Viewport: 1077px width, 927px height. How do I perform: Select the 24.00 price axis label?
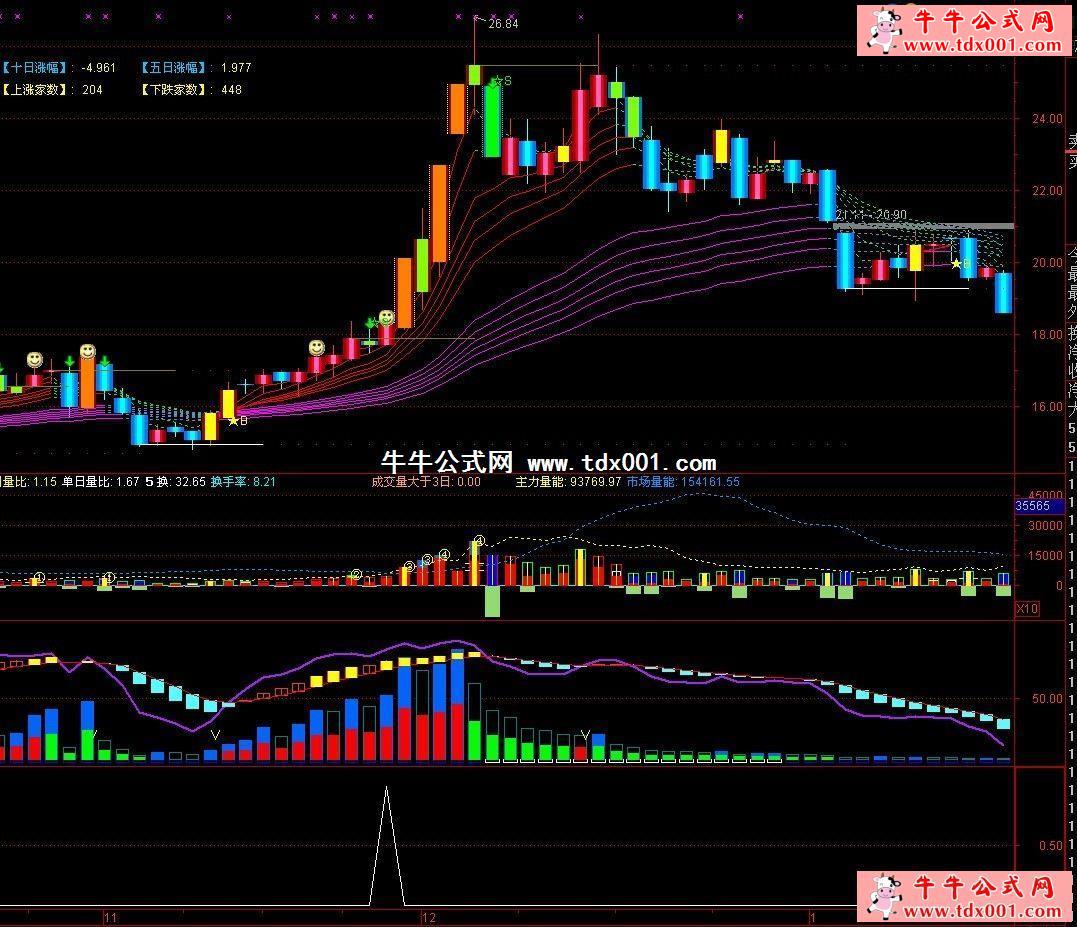coord(1047,119)
